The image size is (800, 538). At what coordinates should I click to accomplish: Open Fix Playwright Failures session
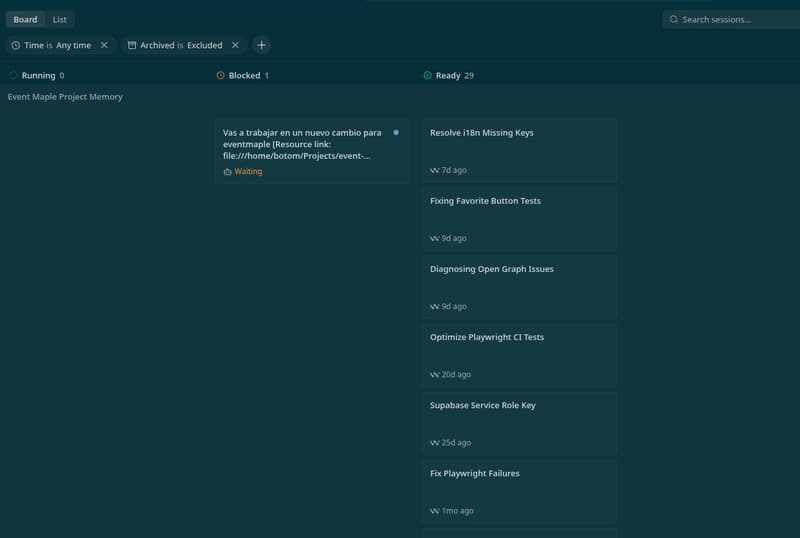(x=519, y=492)
